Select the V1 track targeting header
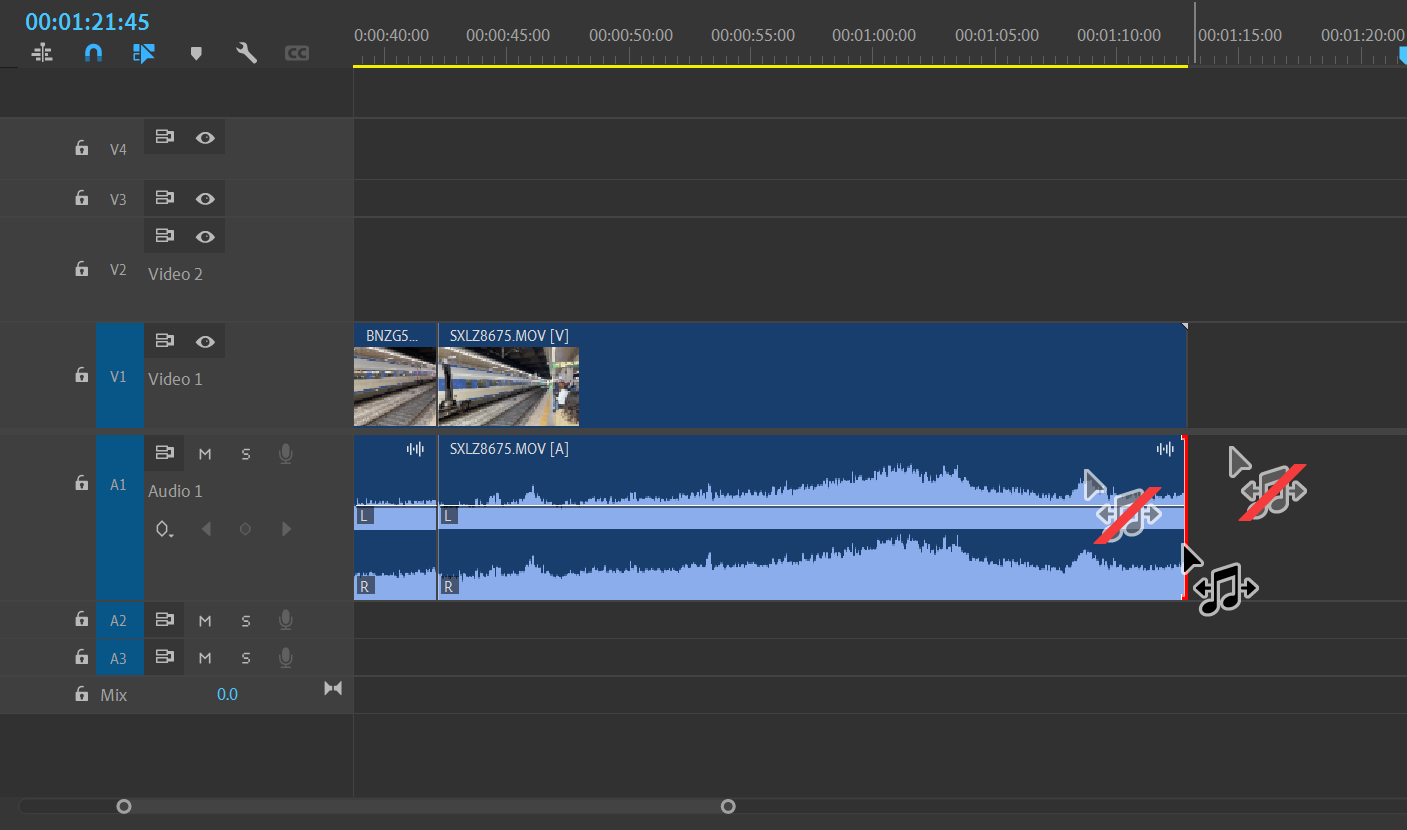 coord(119,378)
